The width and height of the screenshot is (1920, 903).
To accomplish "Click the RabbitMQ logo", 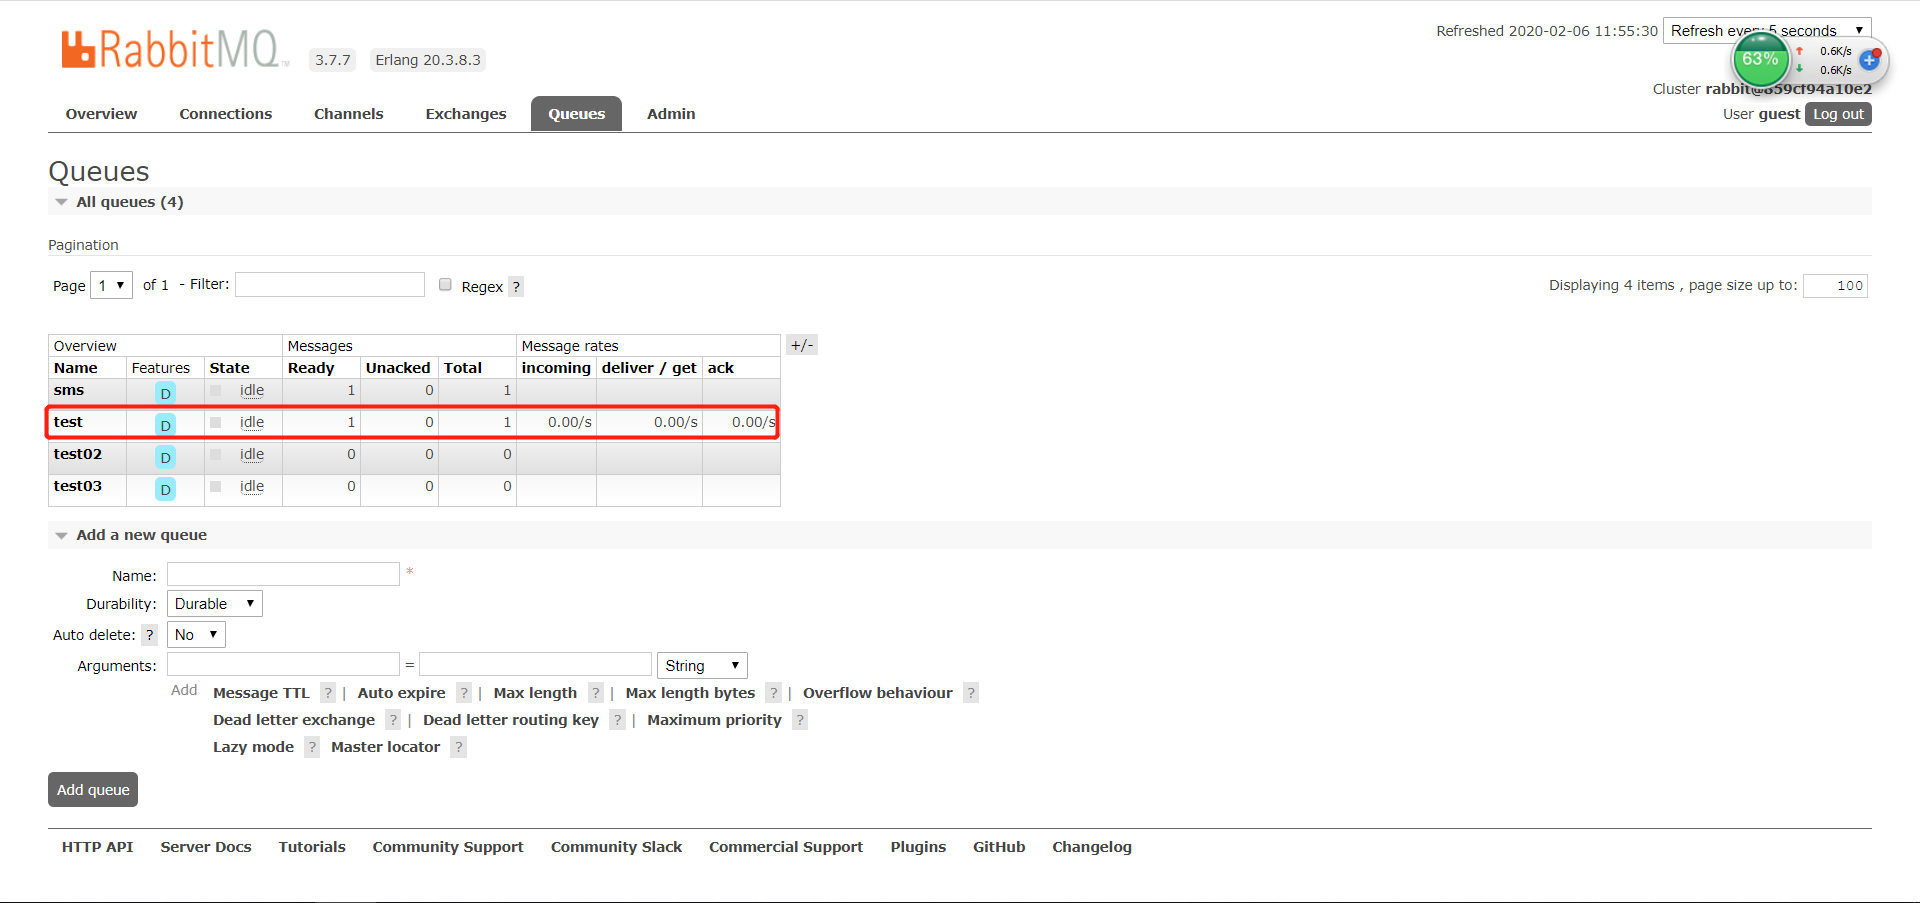I will click(174, 49).
